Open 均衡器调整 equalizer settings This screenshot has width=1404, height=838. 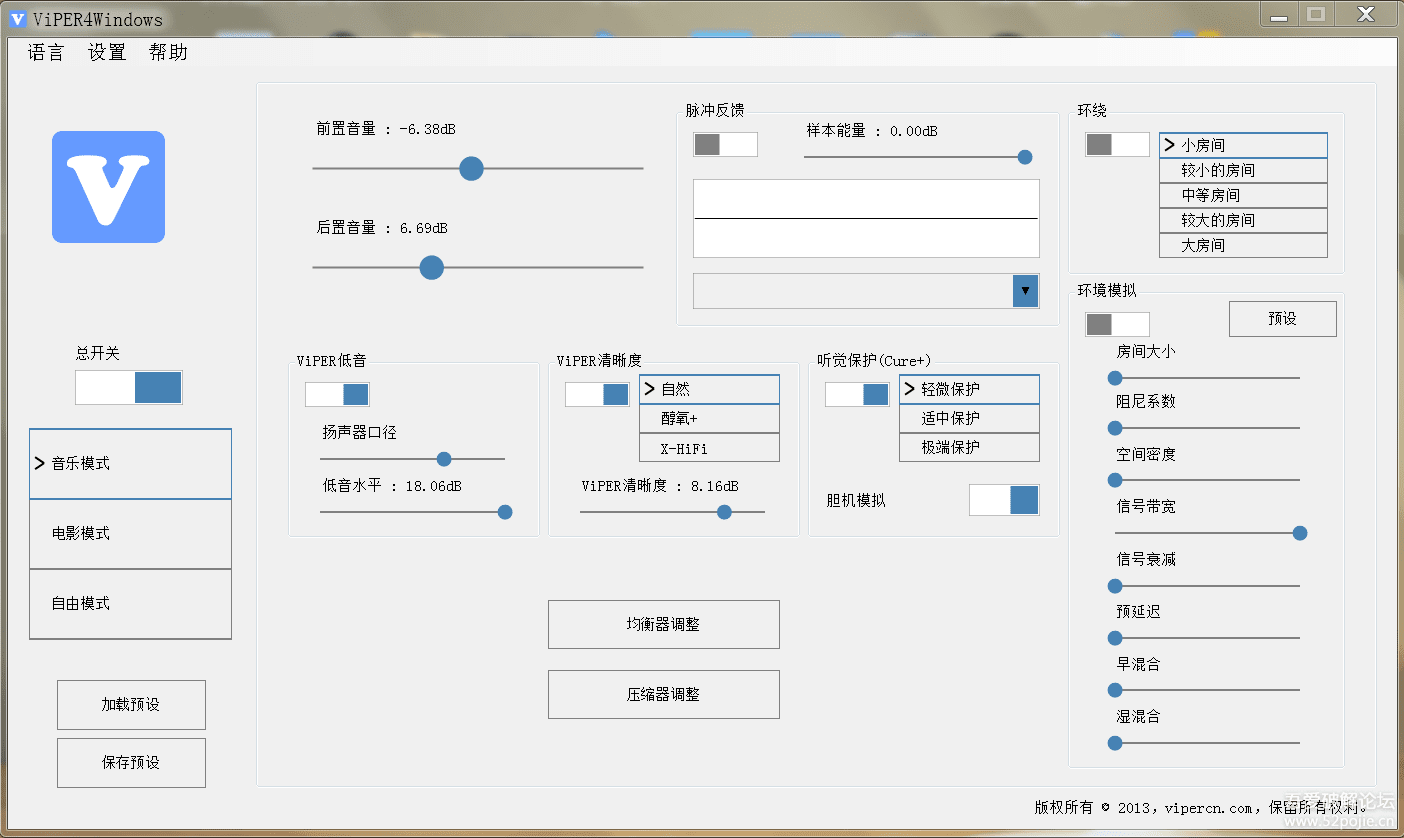point(664,625)
